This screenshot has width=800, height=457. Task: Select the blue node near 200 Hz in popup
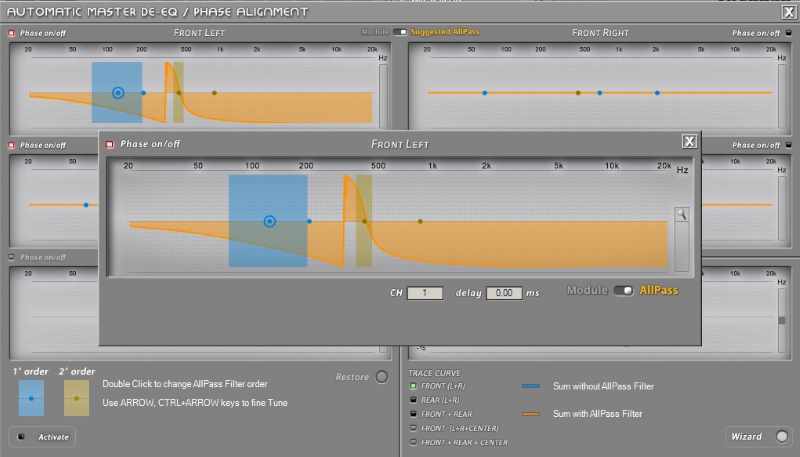[309, 221]
